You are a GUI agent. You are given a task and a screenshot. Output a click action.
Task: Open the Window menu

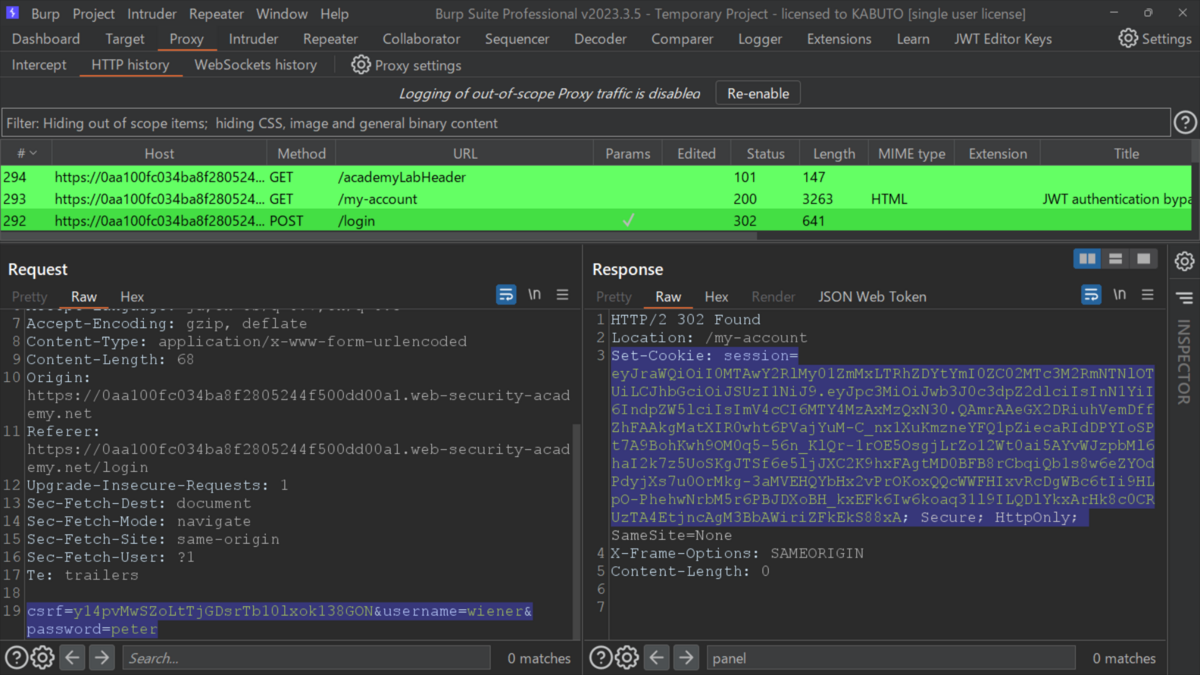tap(281, 14)
